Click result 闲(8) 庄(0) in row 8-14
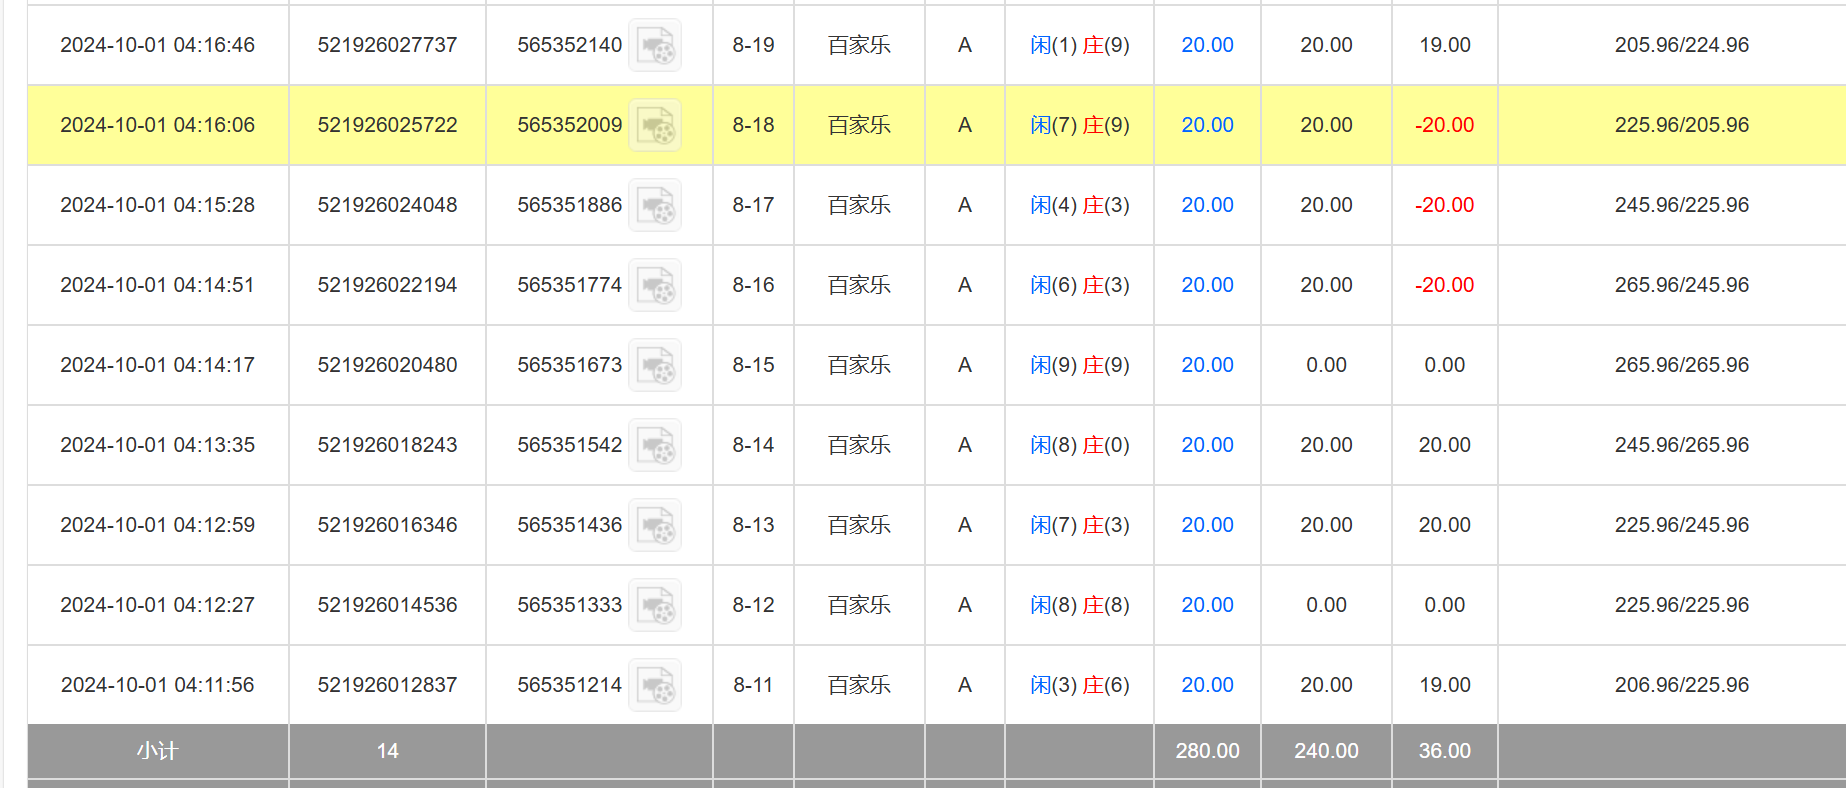 coord(1079,445)
